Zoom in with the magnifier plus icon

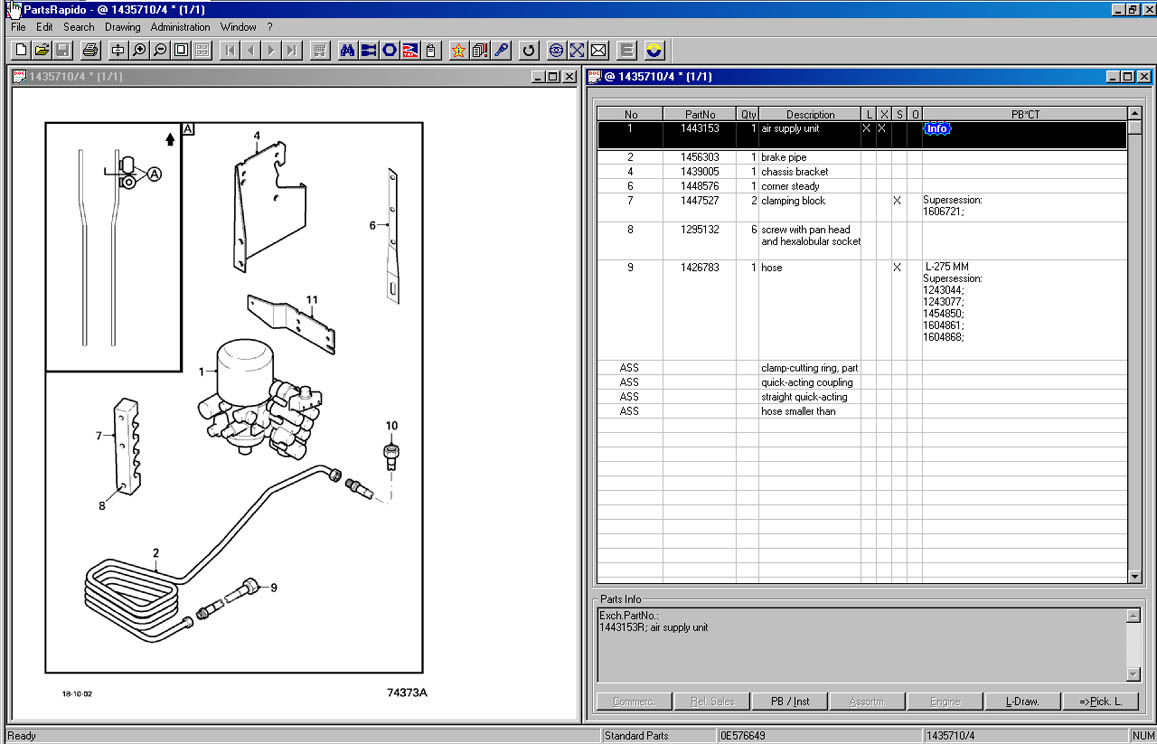139,50
